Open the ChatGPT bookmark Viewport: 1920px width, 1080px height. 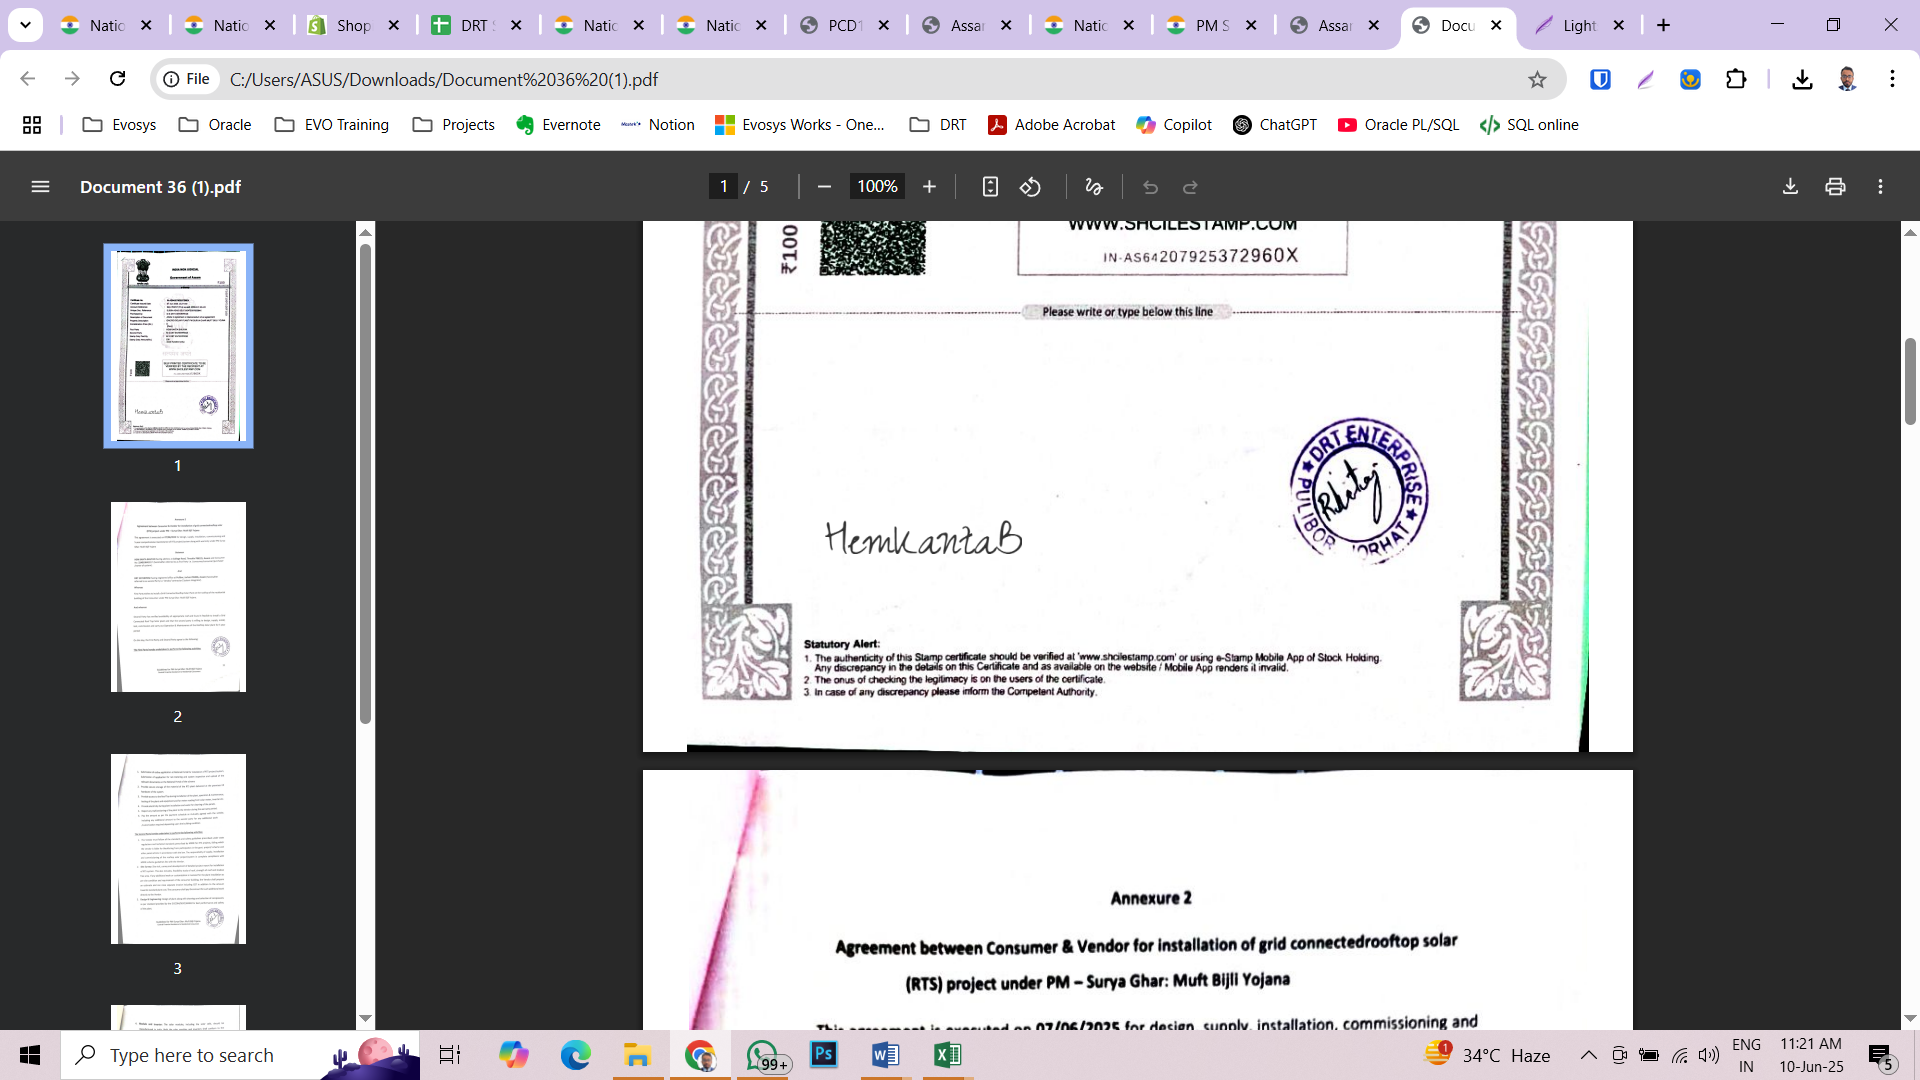click(x=1274, y=125)
